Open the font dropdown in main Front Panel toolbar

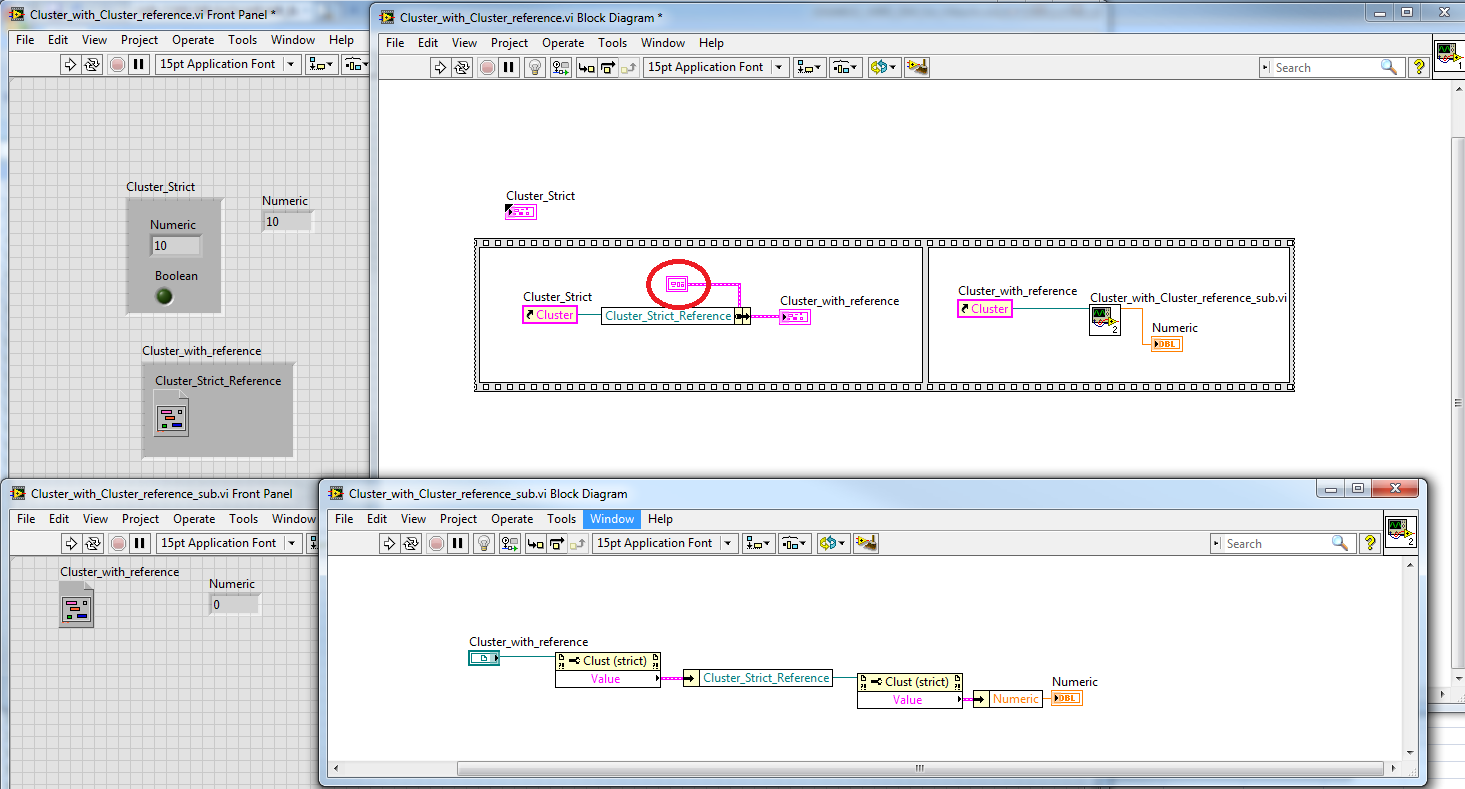(x=229, y=64)
